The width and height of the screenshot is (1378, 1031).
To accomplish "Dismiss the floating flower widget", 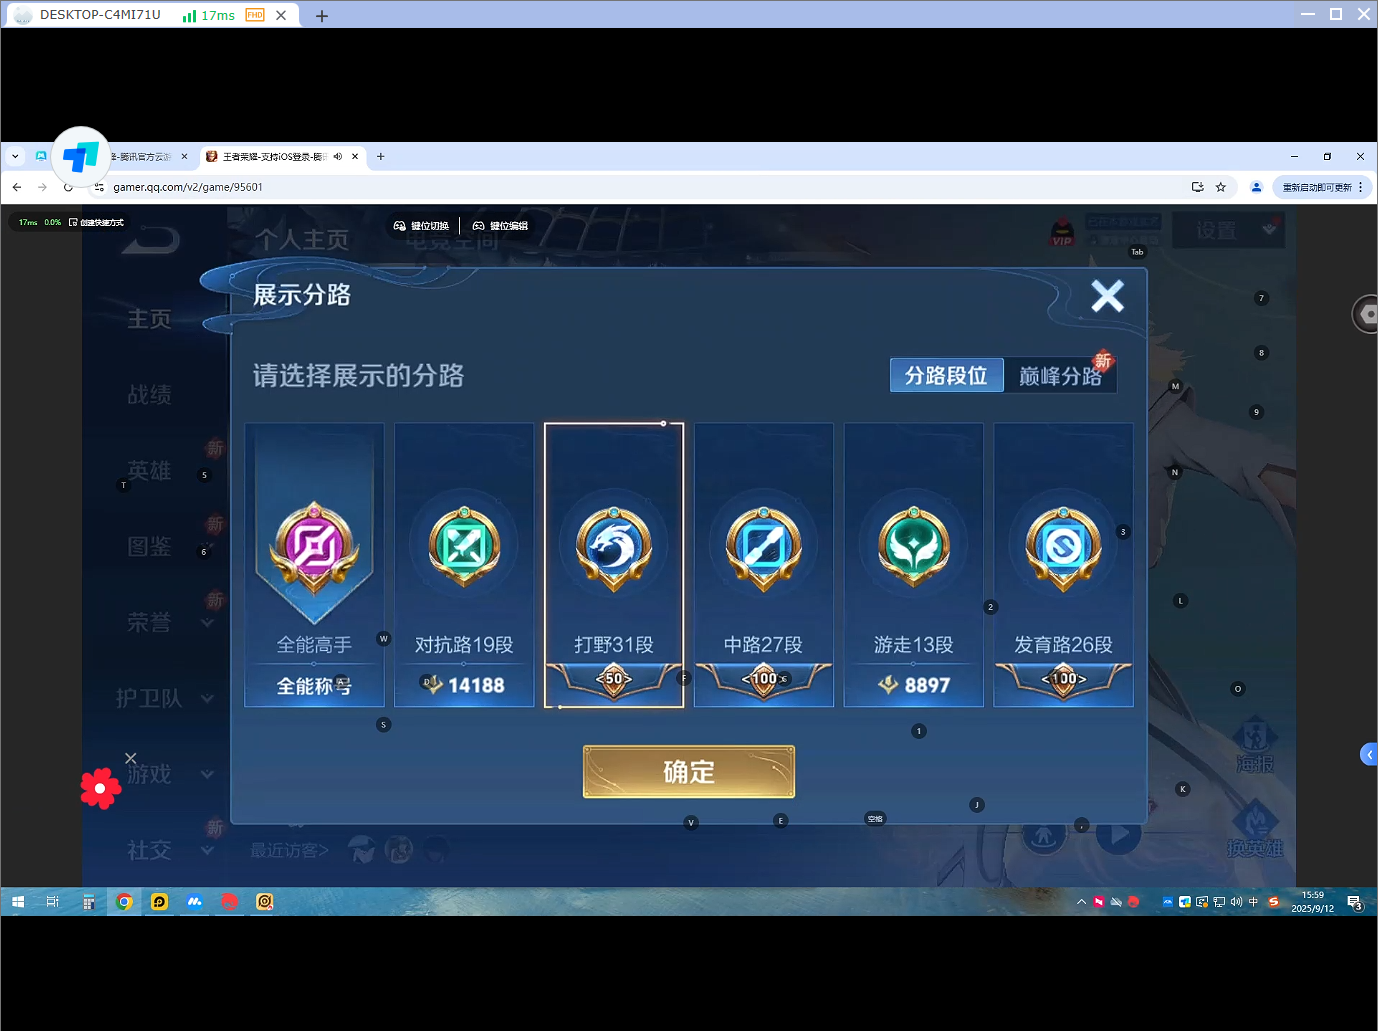I will (131, 758).
